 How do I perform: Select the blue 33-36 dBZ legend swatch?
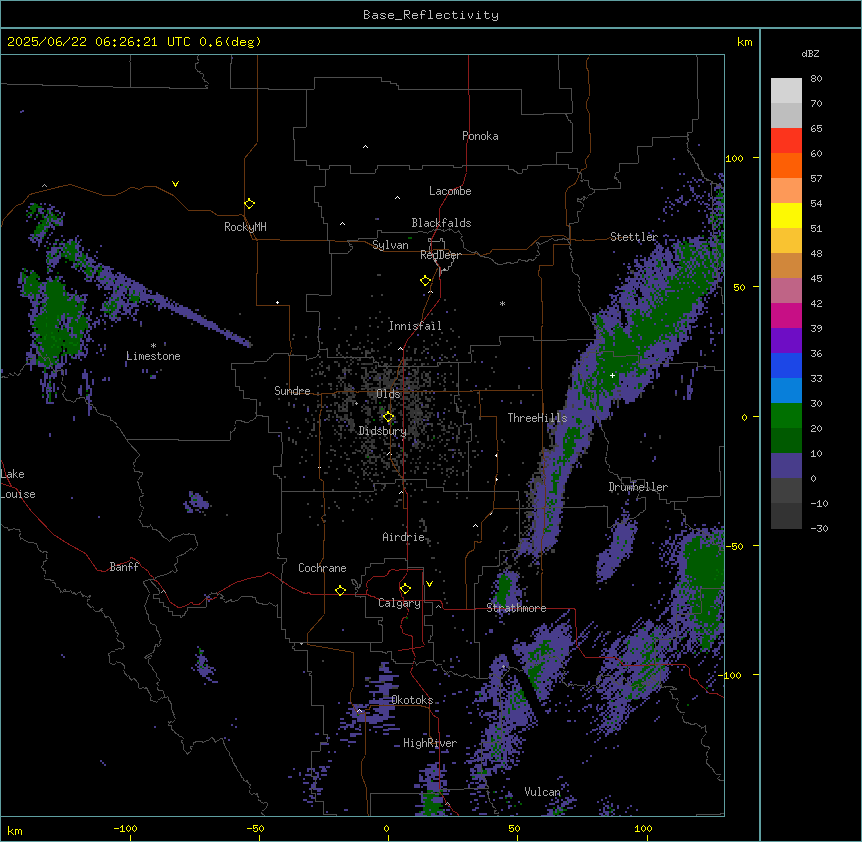786,365
